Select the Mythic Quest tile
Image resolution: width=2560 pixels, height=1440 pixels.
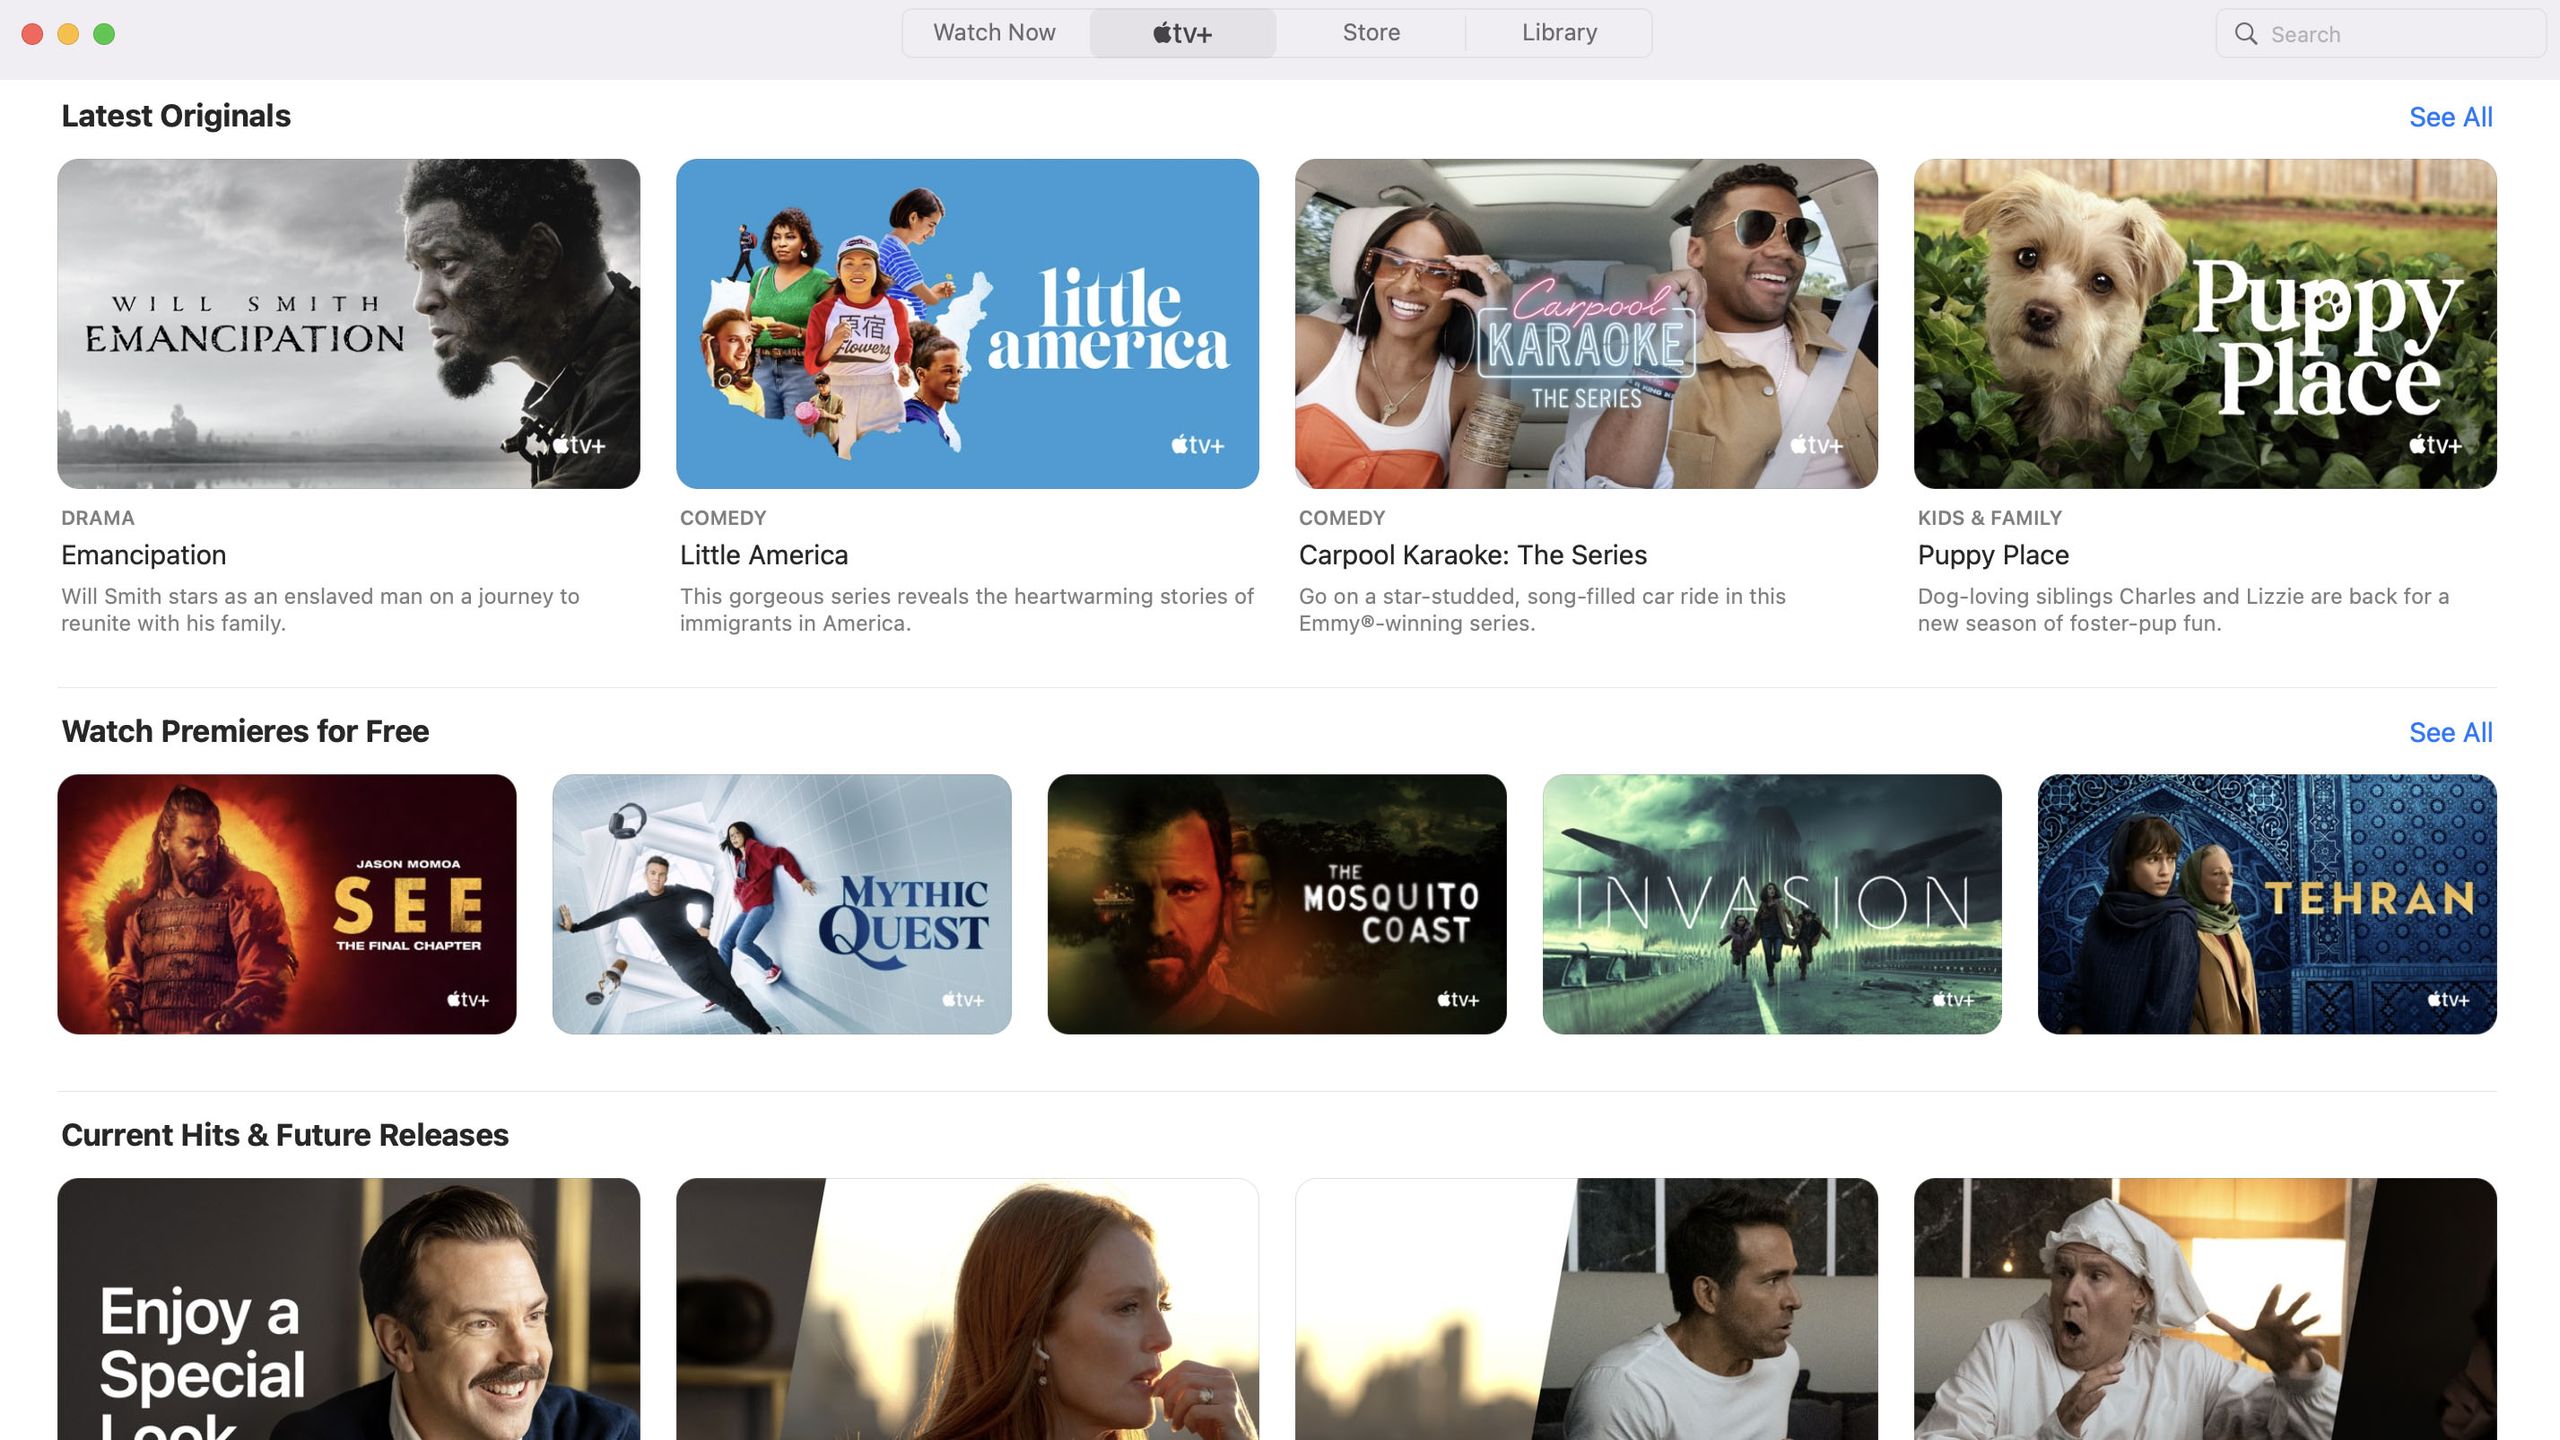(782, 904)
